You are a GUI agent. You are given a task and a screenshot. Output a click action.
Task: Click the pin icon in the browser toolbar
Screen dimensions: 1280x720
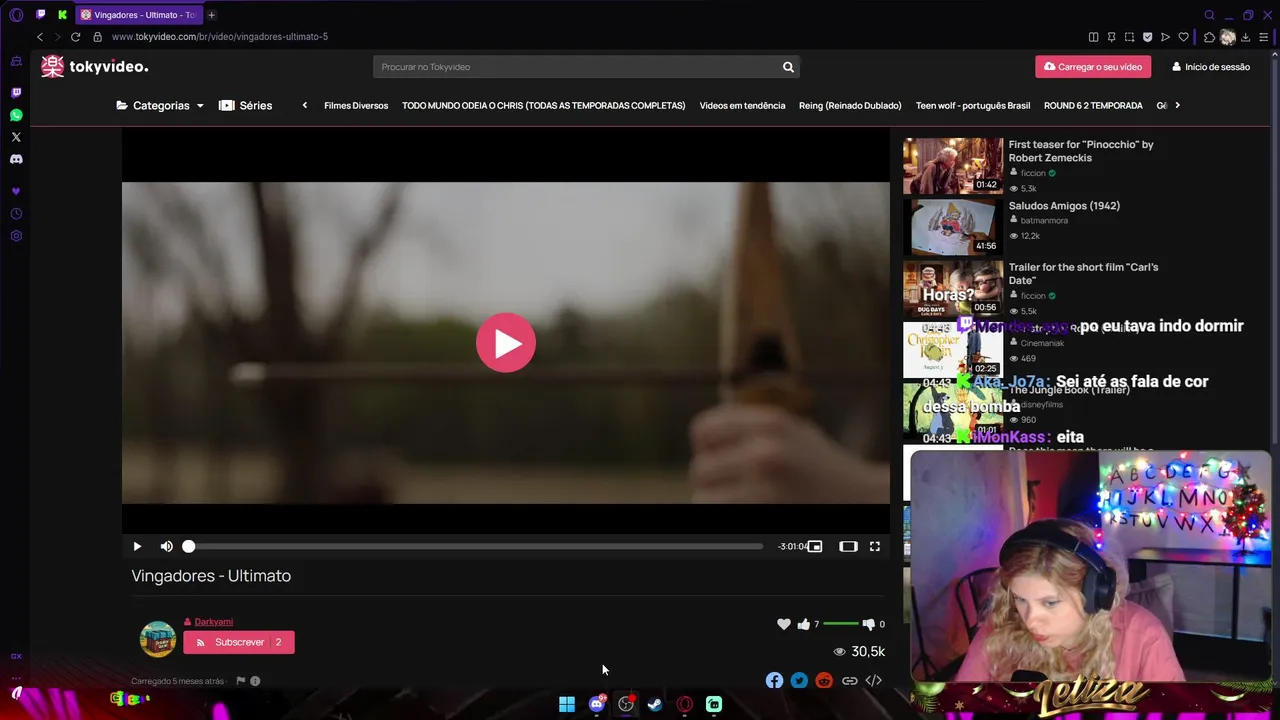click(1111, 37)
